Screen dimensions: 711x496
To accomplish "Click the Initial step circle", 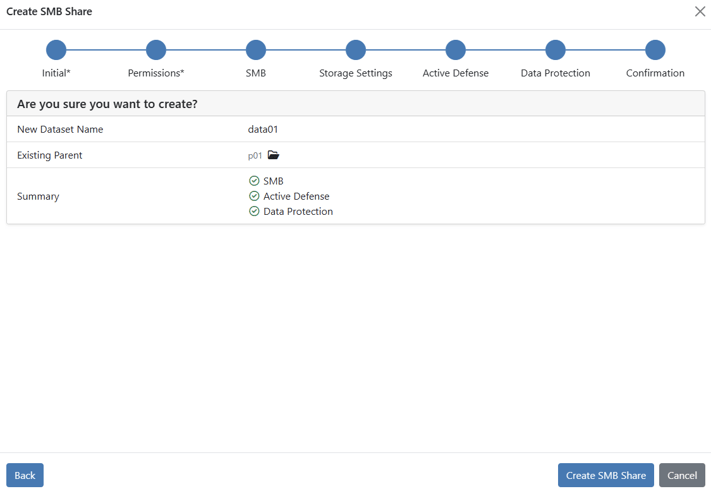I will (56, 50).
